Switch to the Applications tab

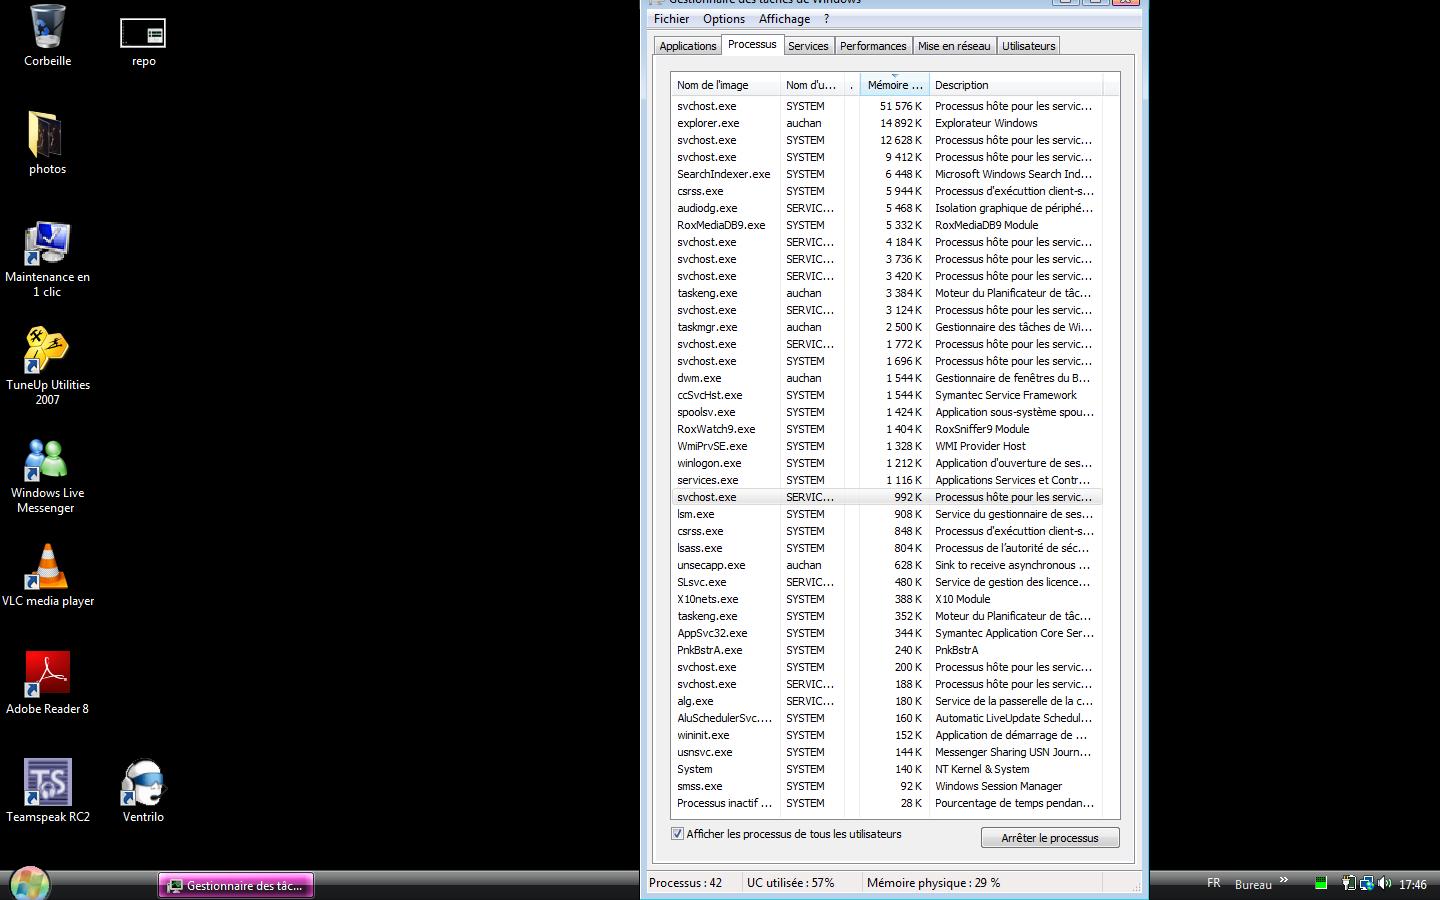(688, 46)
